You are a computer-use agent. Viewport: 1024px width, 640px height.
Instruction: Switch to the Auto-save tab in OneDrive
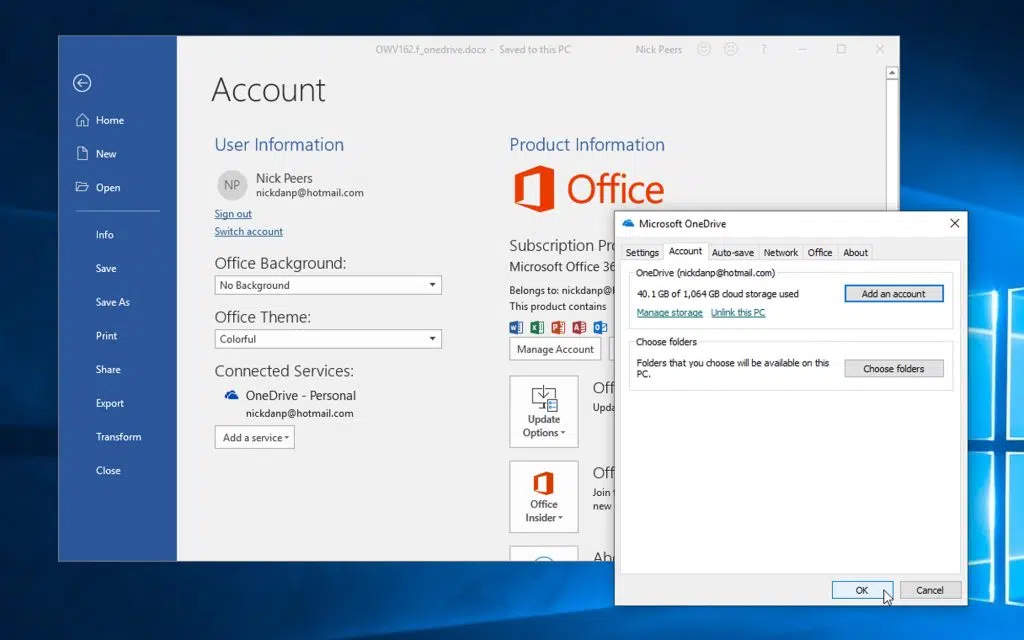click(733, 253)
